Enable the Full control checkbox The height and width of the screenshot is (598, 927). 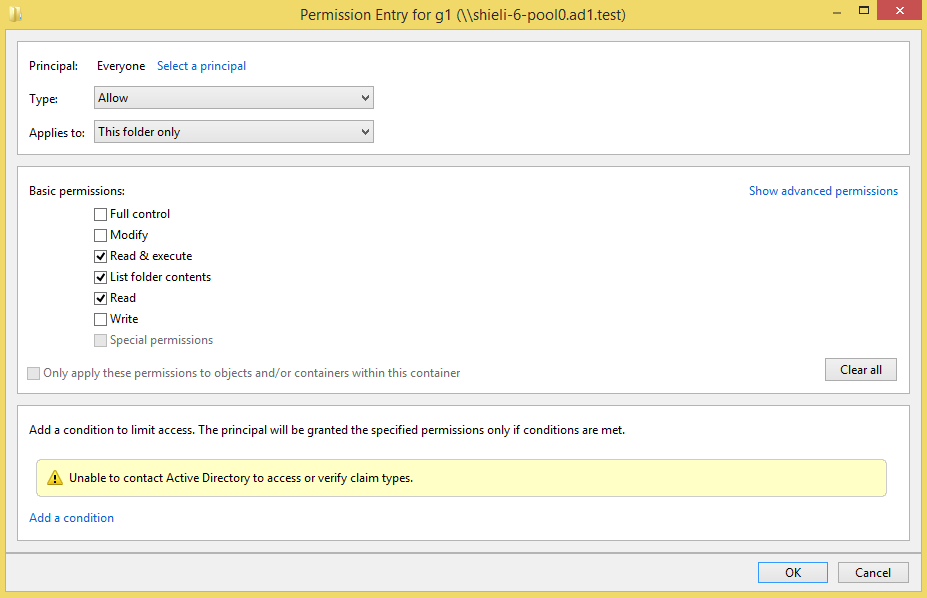click(101, 214)
